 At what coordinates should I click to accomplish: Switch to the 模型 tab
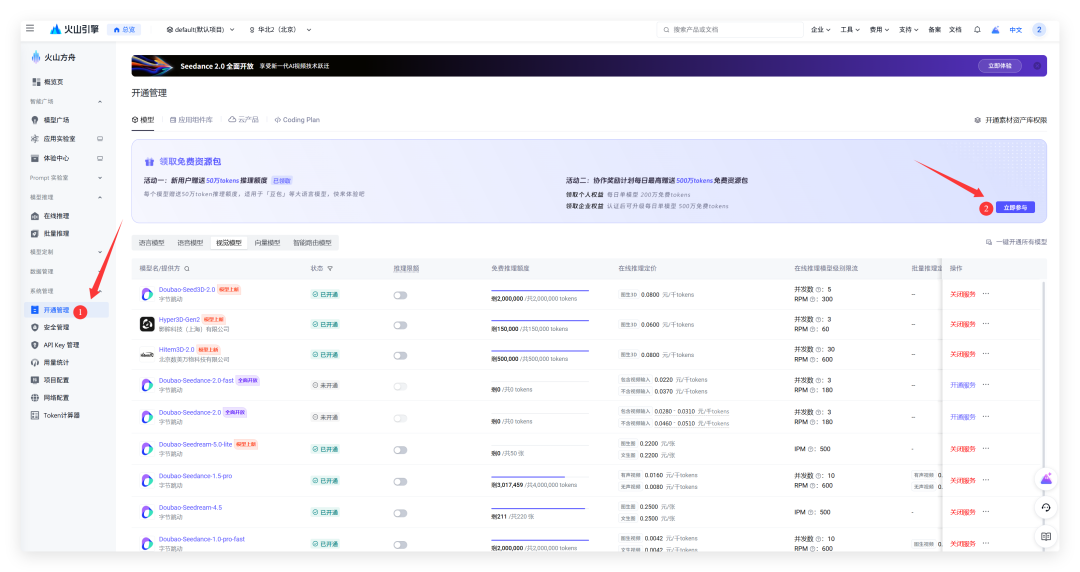coord(143,120)
